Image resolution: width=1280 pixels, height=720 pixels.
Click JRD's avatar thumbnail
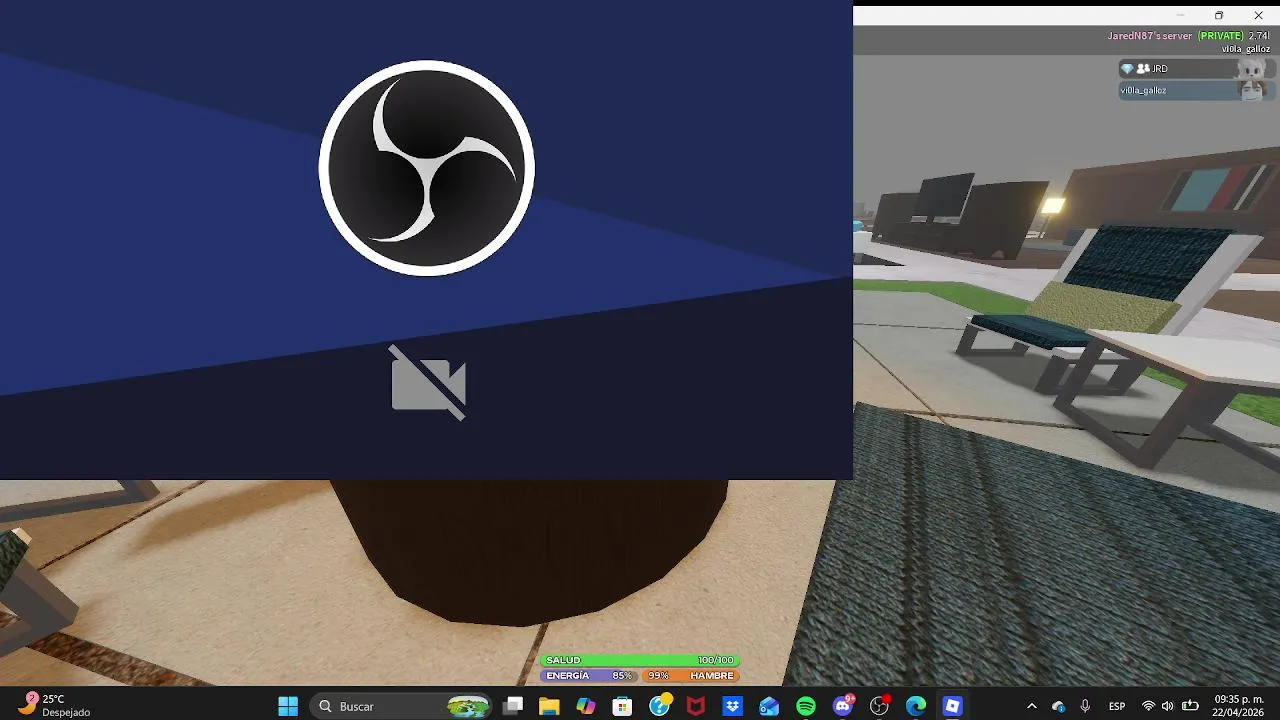[x=1251, y=68]
